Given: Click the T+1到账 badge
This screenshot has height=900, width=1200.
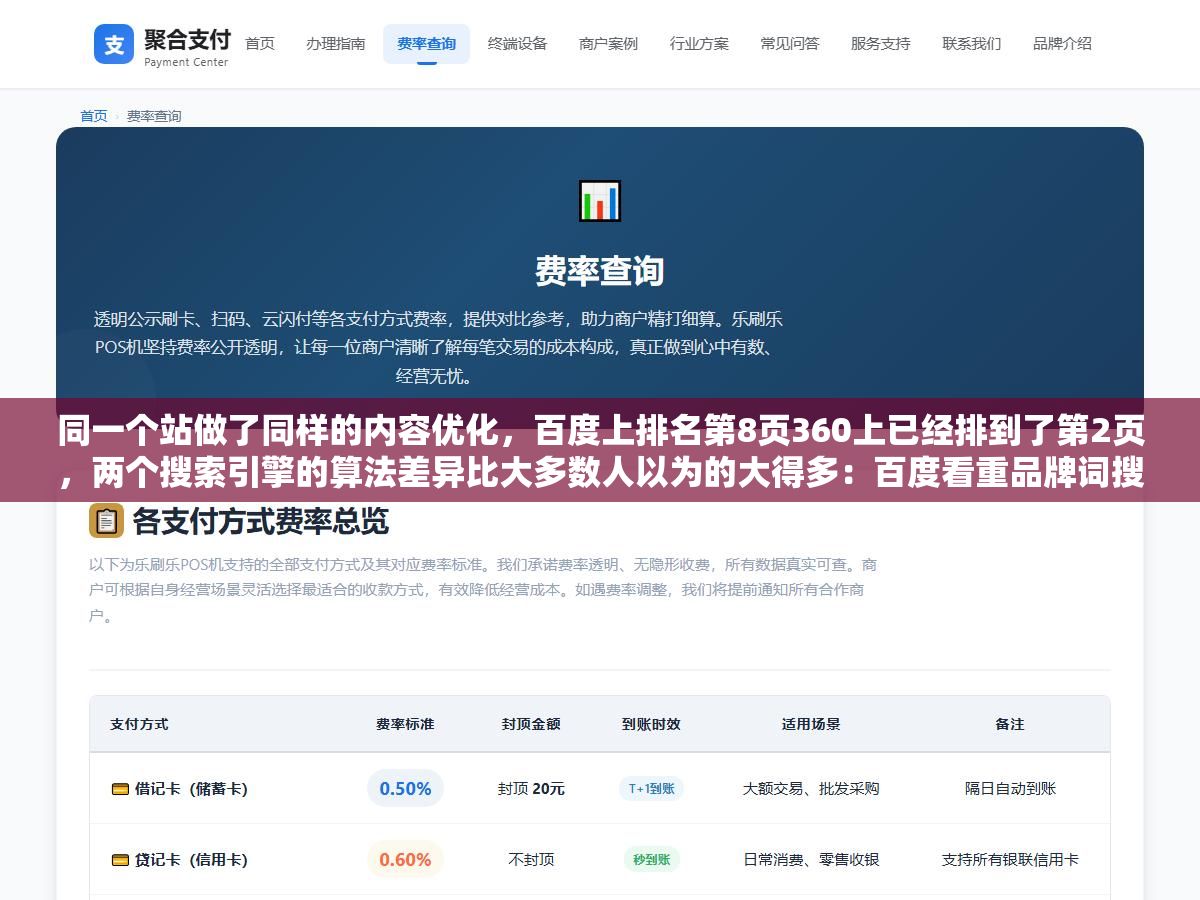Looking at the screenshot, I should pos(651,789).
